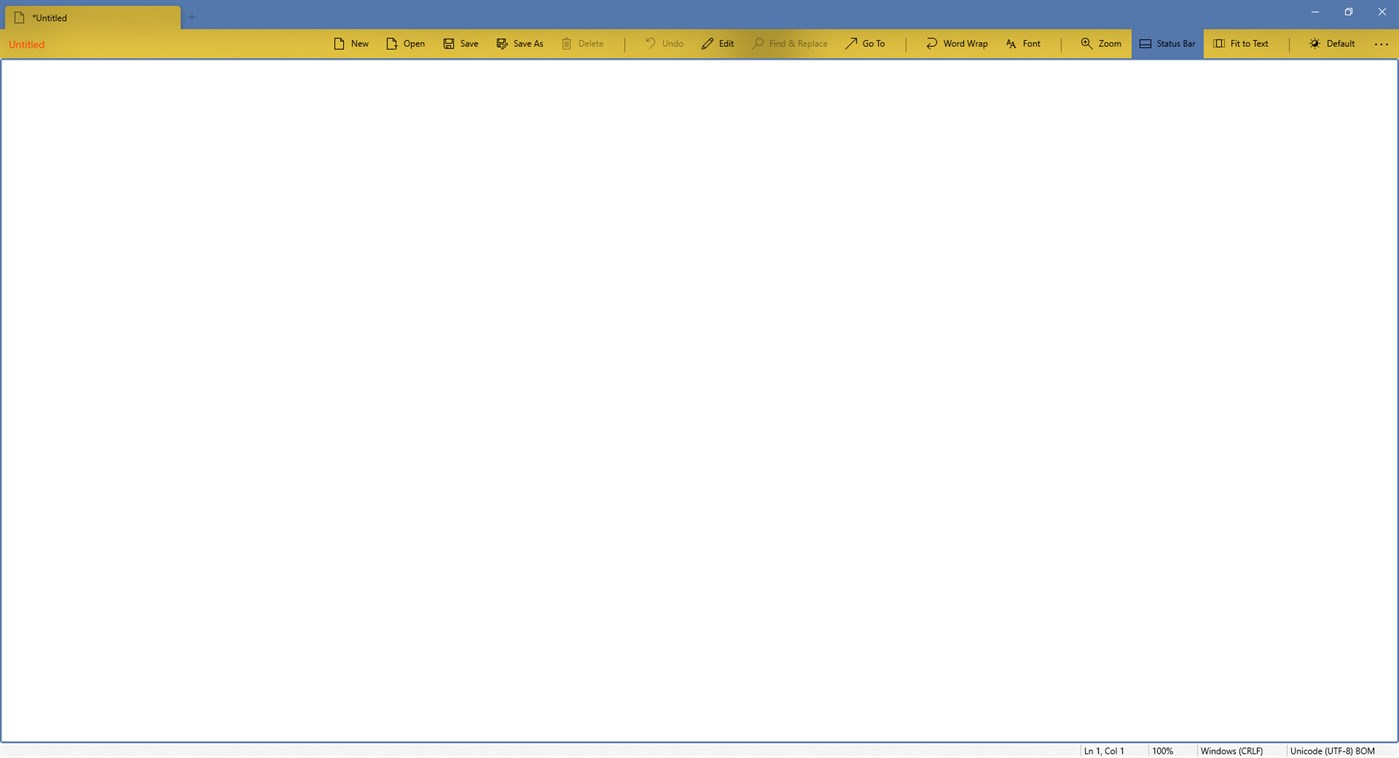
Task: Select the Go To icon
Action: [851, 43]
